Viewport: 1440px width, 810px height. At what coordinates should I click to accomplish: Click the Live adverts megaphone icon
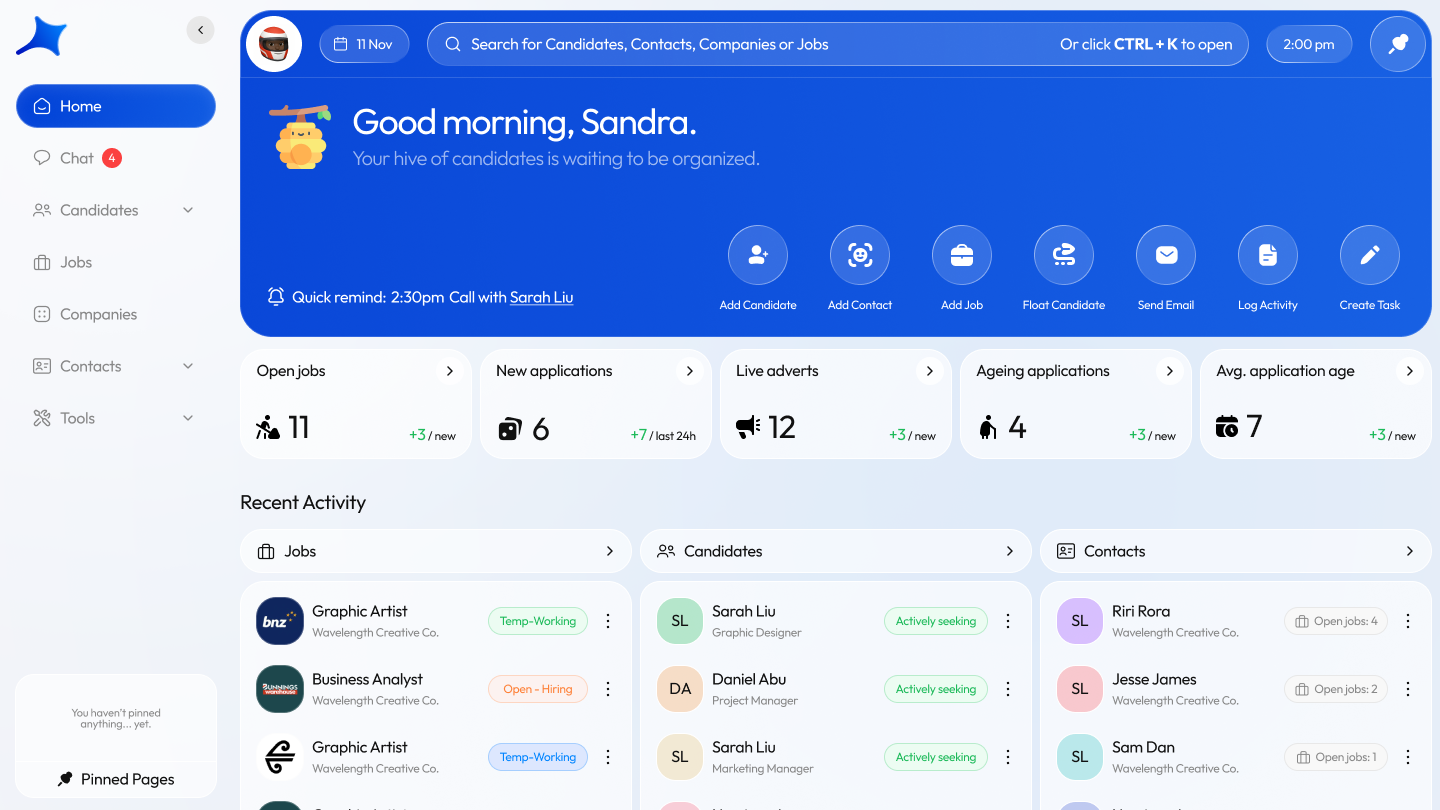click(749, 428)
